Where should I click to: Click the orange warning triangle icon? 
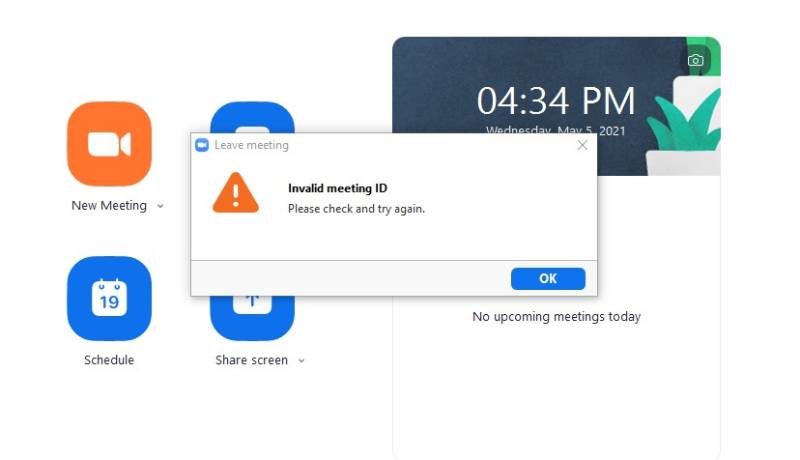[x=236, y=193]
